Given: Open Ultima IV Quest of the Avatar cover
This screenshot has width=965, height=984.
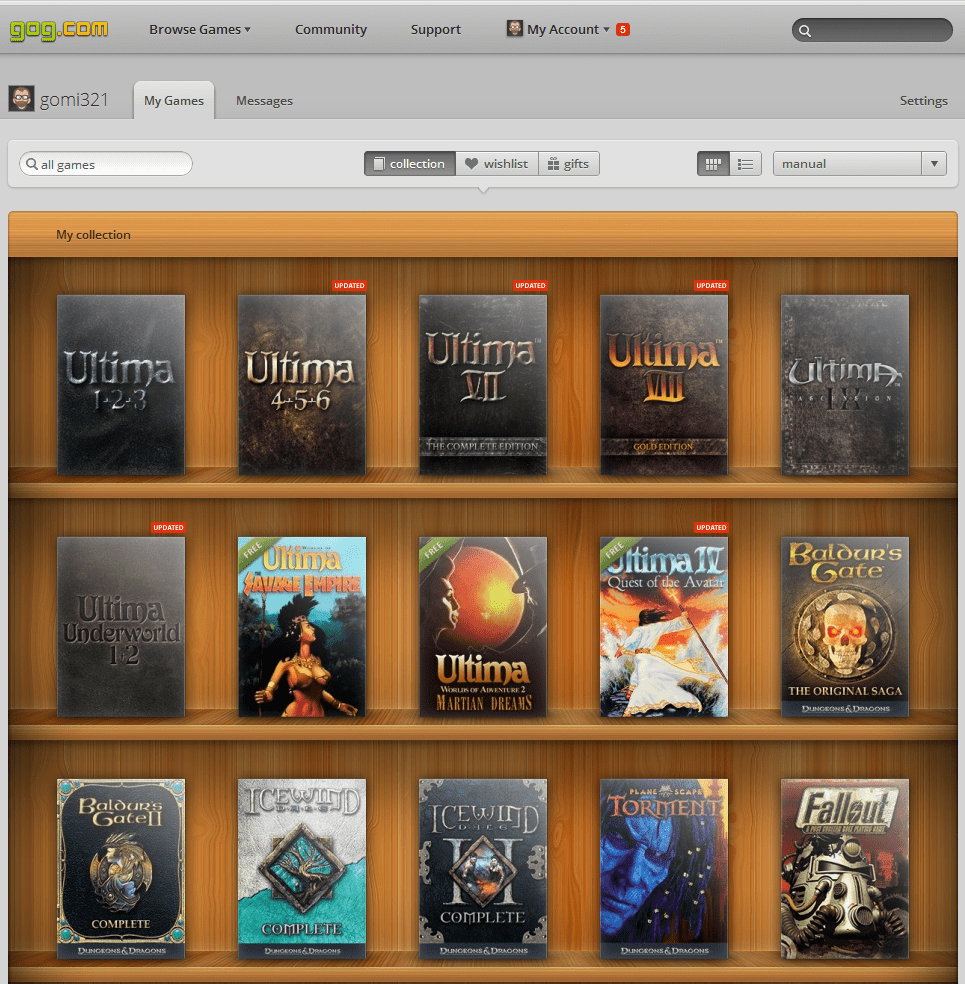Looking at the screenshot, I should click(x=664, y=627).
